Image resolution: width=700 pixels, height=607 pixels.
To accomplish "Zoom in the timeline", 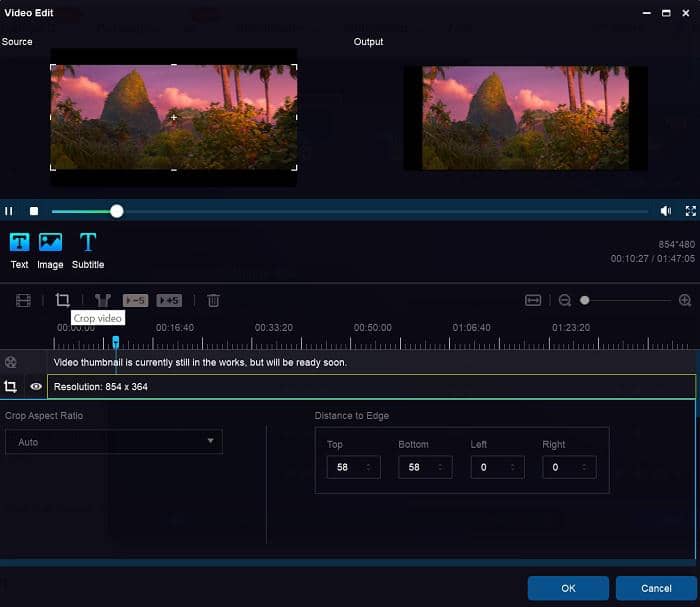I will point(685,300).
